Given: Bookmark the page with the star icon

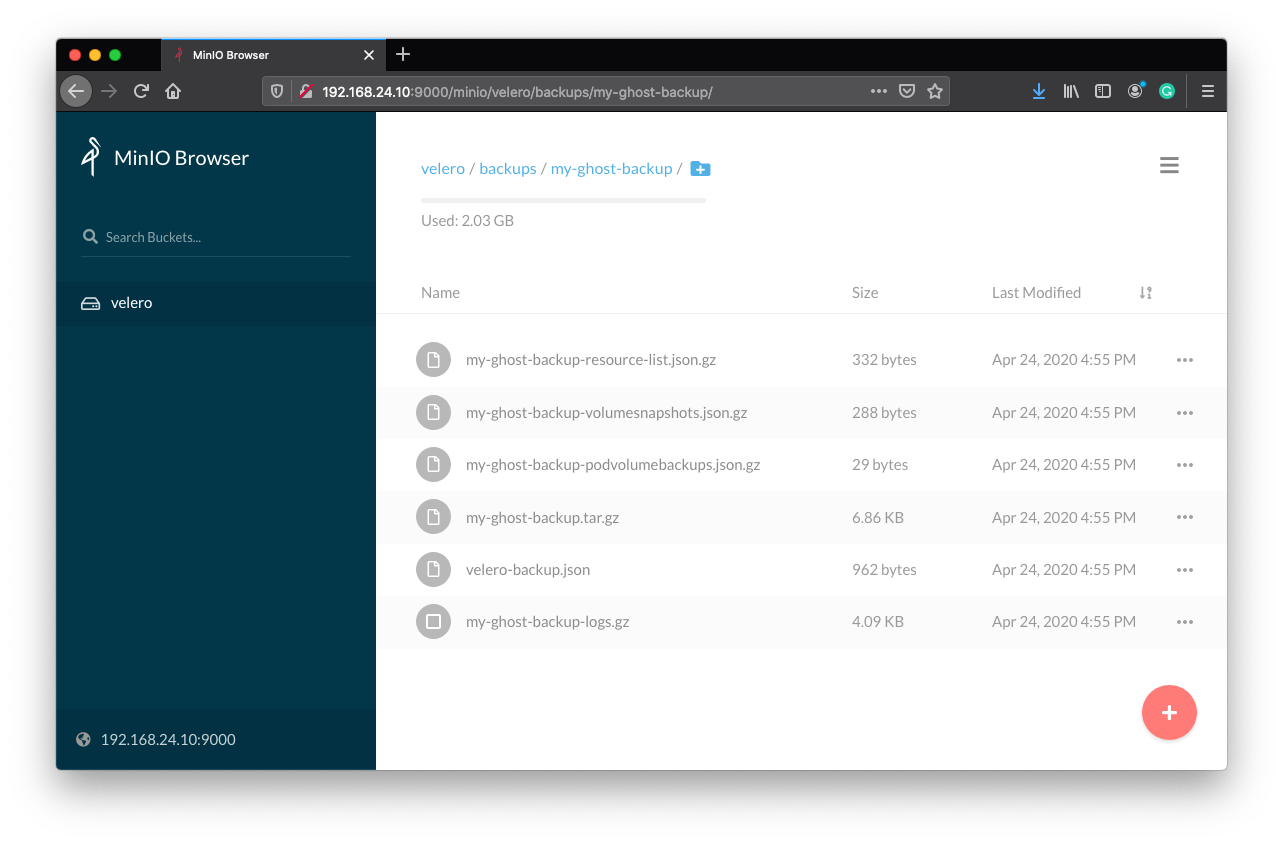Looking at the screenshot, I should (x=935, y=90).
